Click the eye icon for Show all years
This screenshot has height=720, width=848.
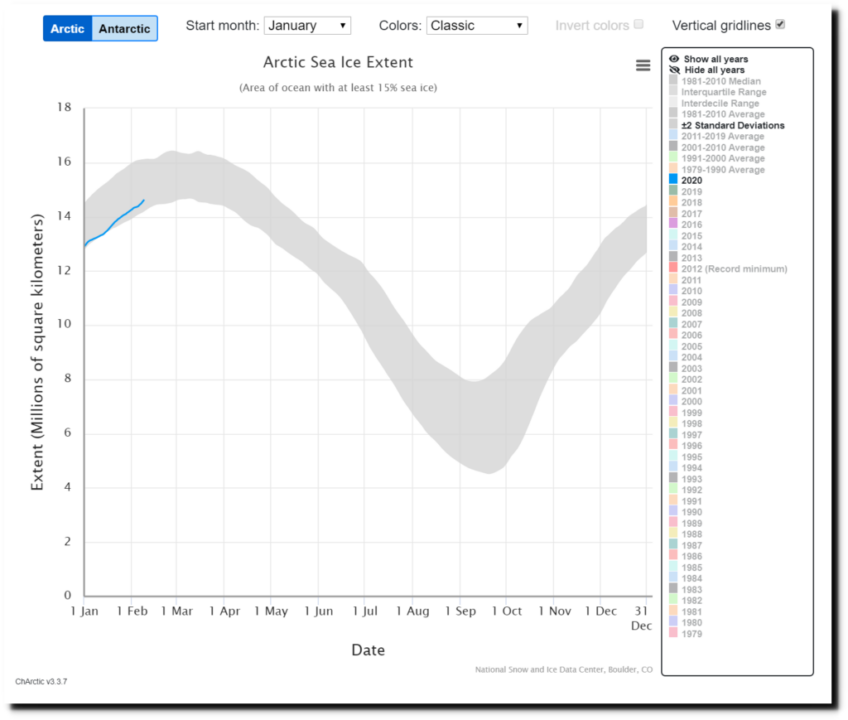coord(674,60)
